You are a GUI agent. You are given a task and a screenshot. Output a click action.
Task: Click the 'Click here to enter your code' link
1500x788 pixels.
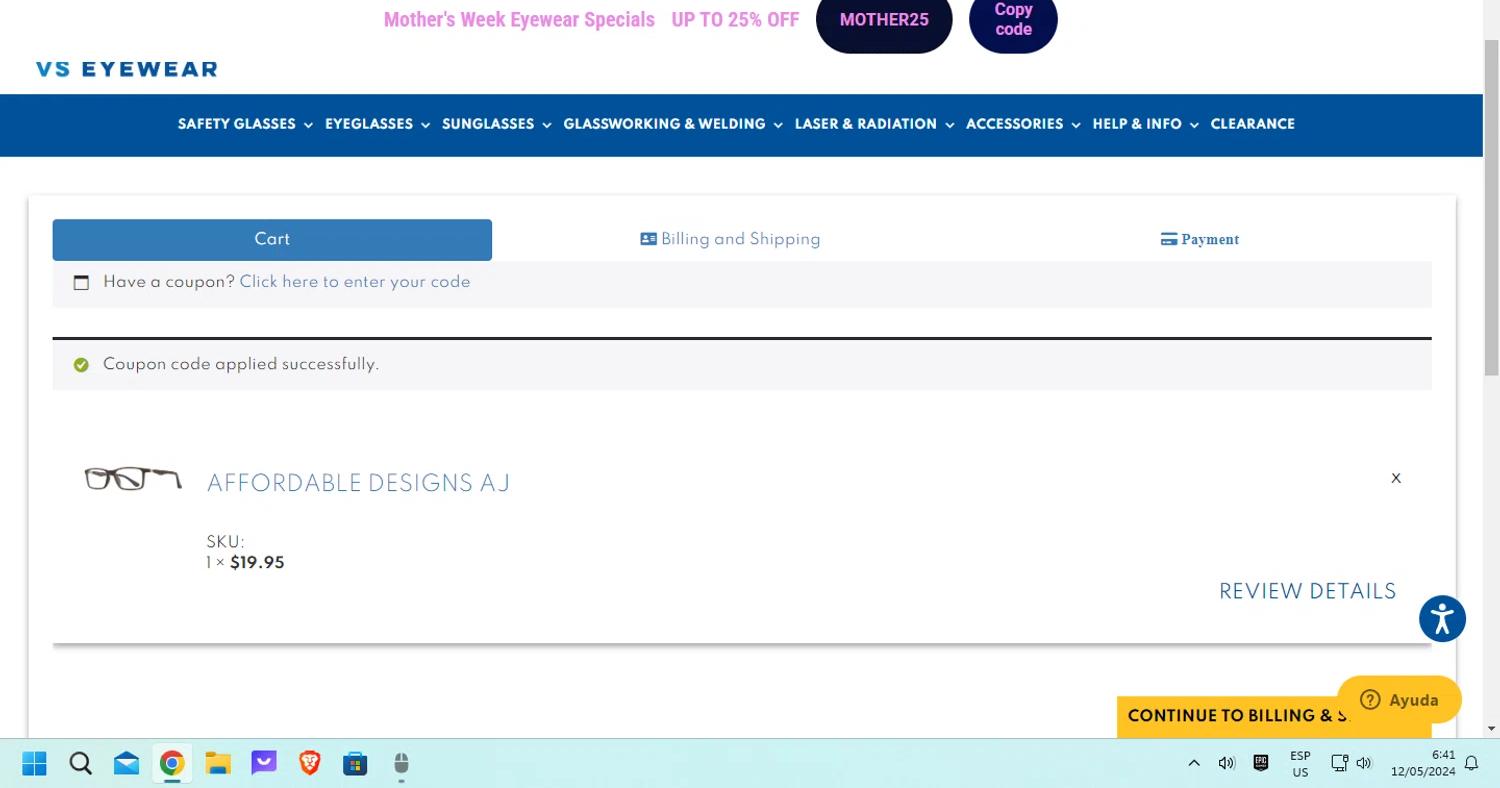point(355,282)
